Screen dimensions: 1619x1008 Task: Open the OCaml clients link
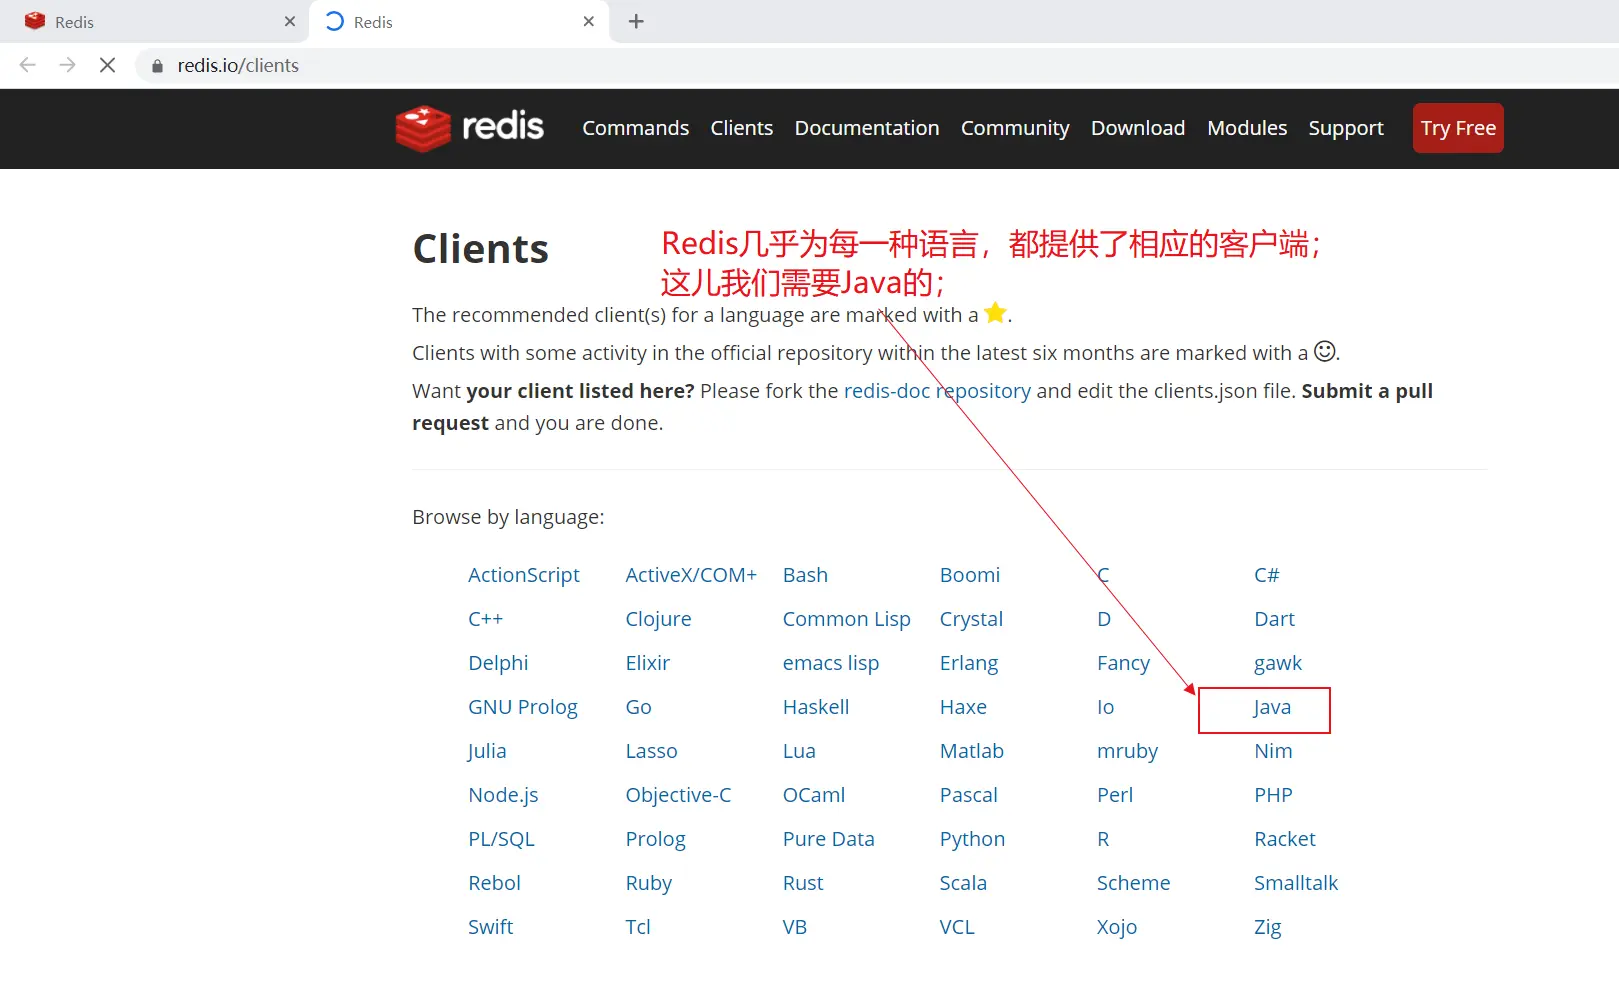814,795
